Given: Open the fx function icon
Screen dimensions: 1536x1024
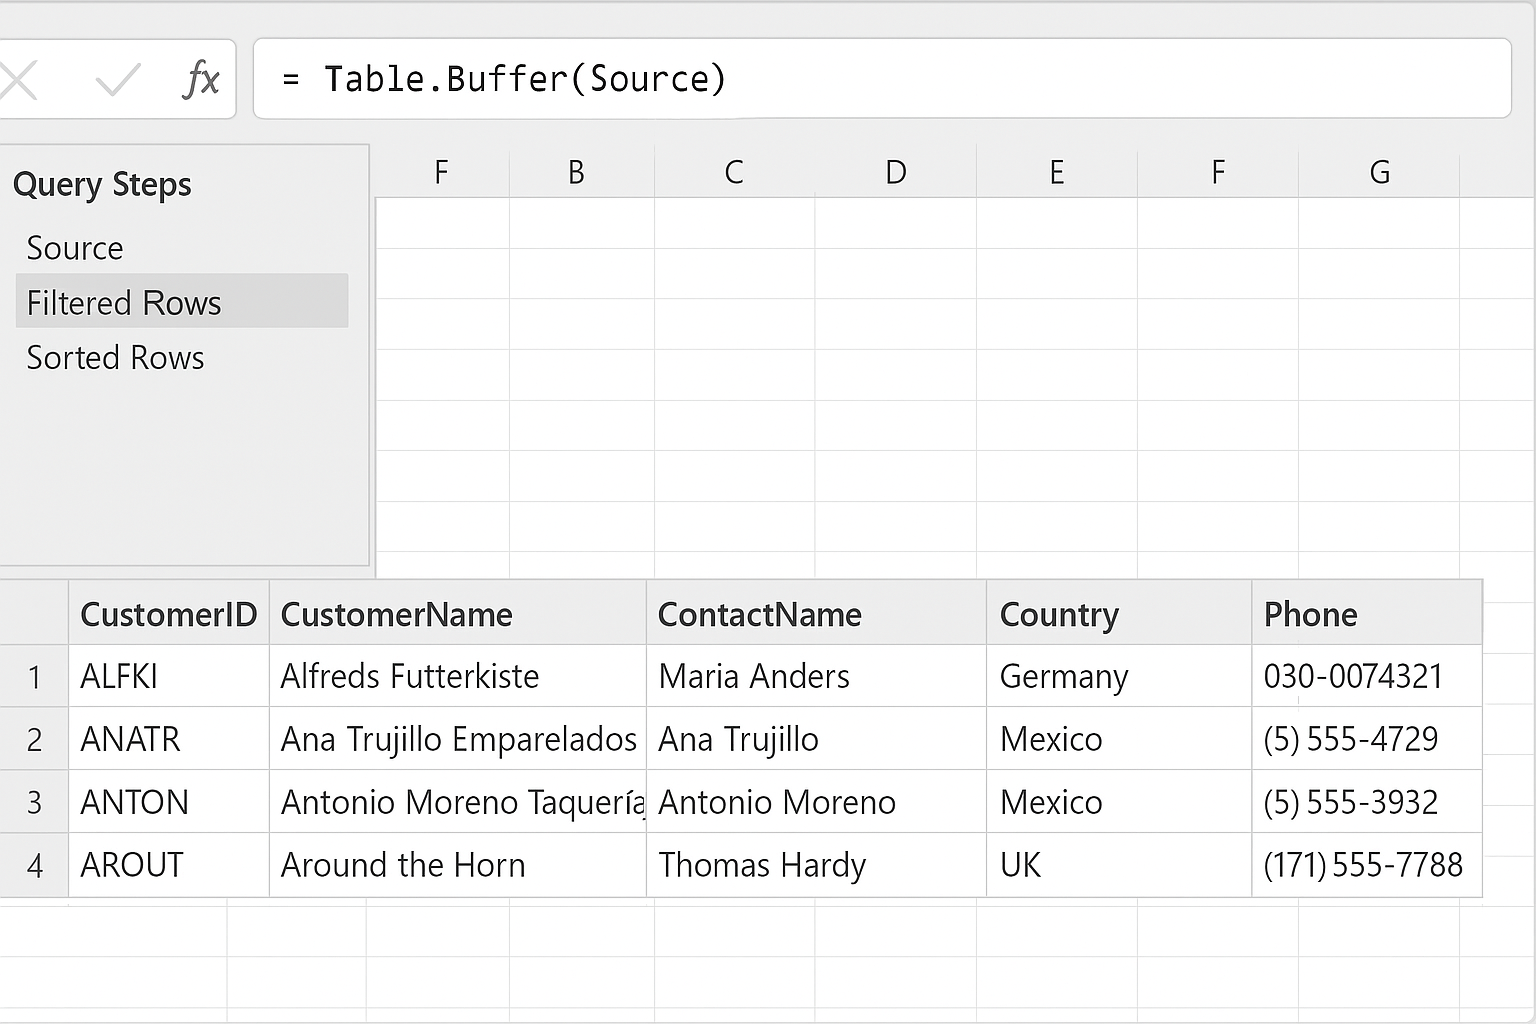Looking at the screenshot, I should point(201,79).
